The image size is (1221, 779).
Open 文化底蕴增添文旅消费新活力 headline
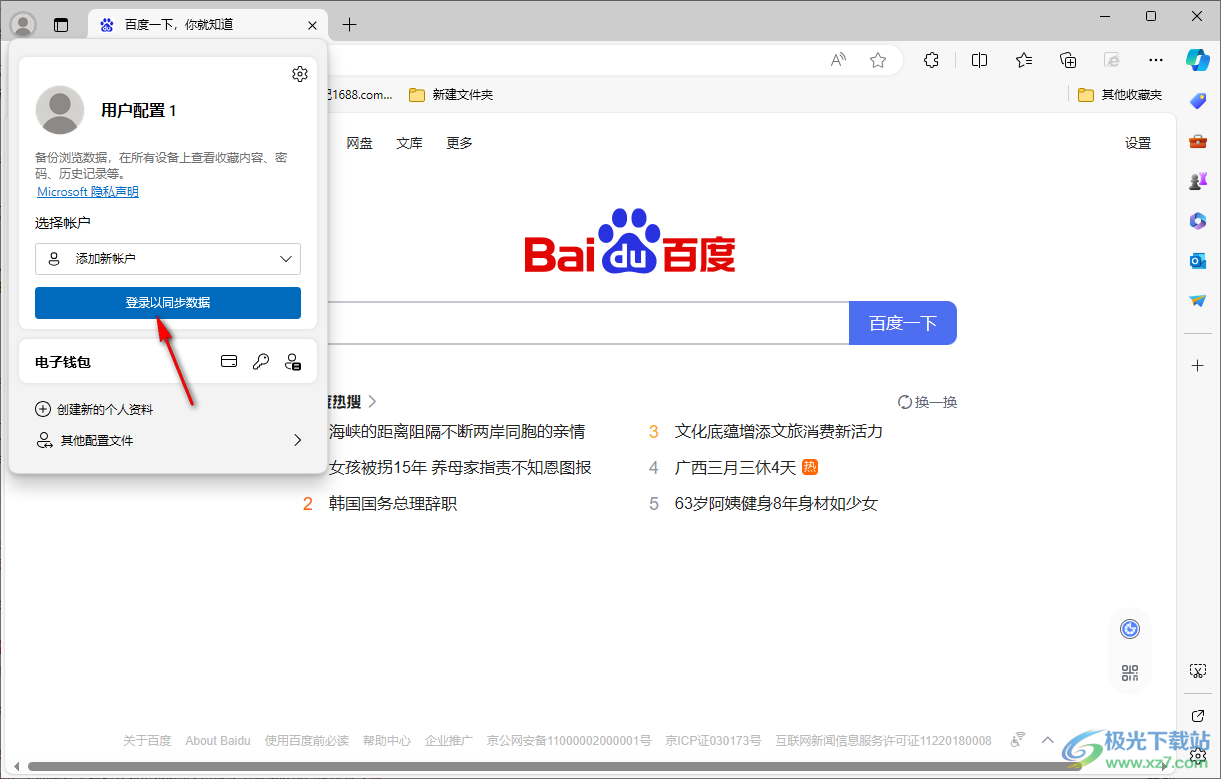[x=779, y=432]
